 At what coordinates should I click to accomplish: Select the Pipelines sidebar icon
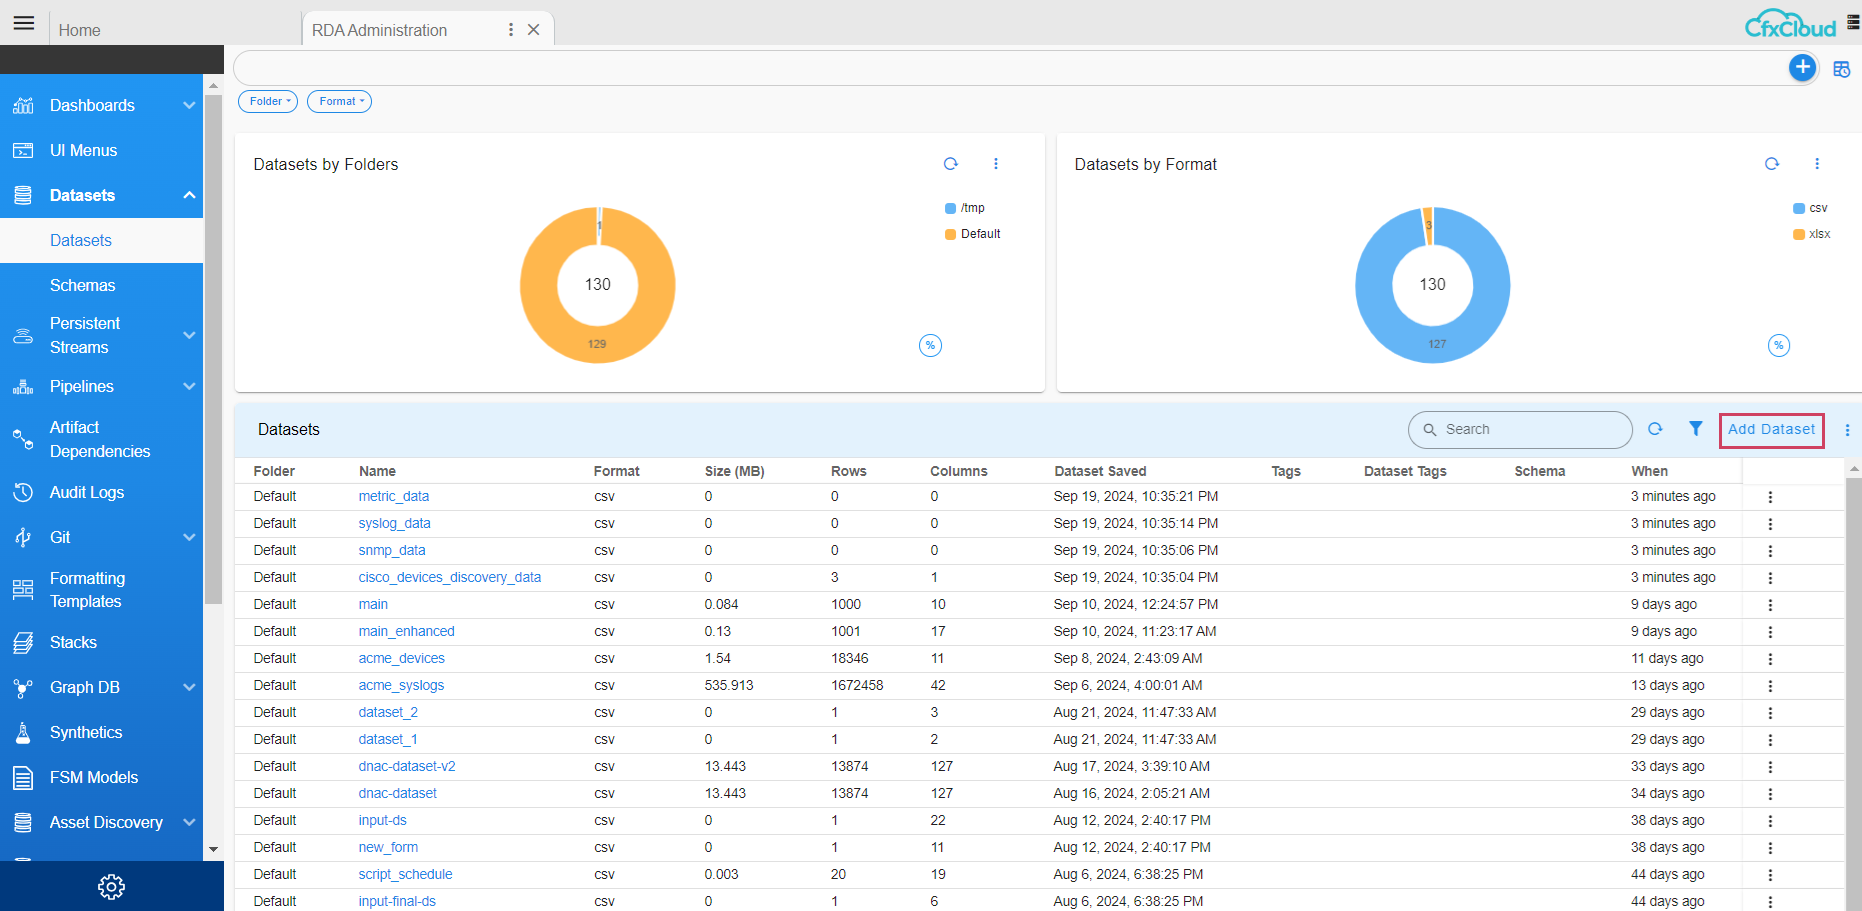point(22,386)
